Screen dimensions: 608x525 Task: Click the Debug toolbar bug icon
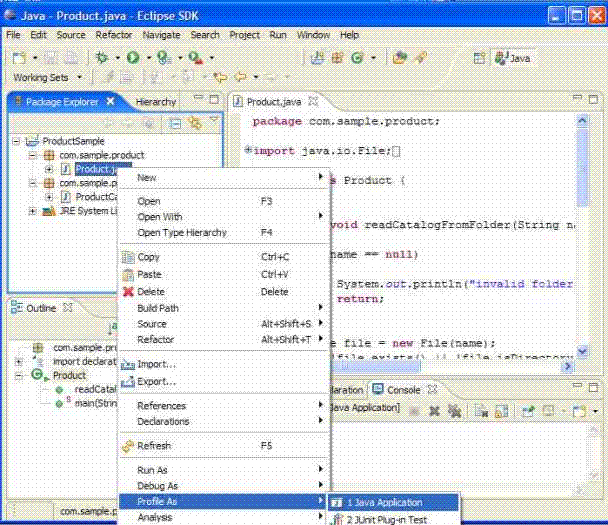tap(101, 58)
